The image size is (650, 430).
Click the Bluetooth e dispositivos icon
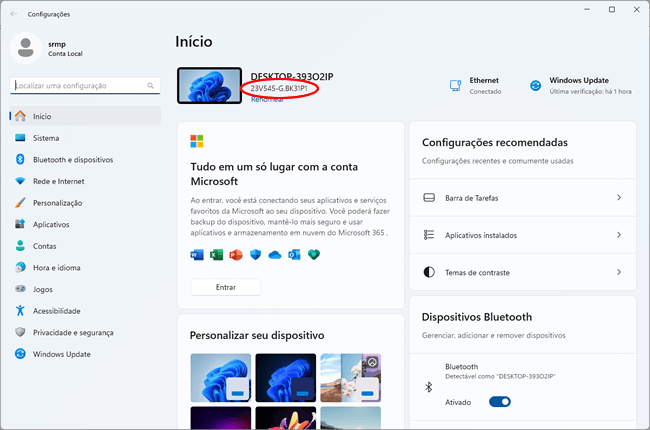[20, 159]
